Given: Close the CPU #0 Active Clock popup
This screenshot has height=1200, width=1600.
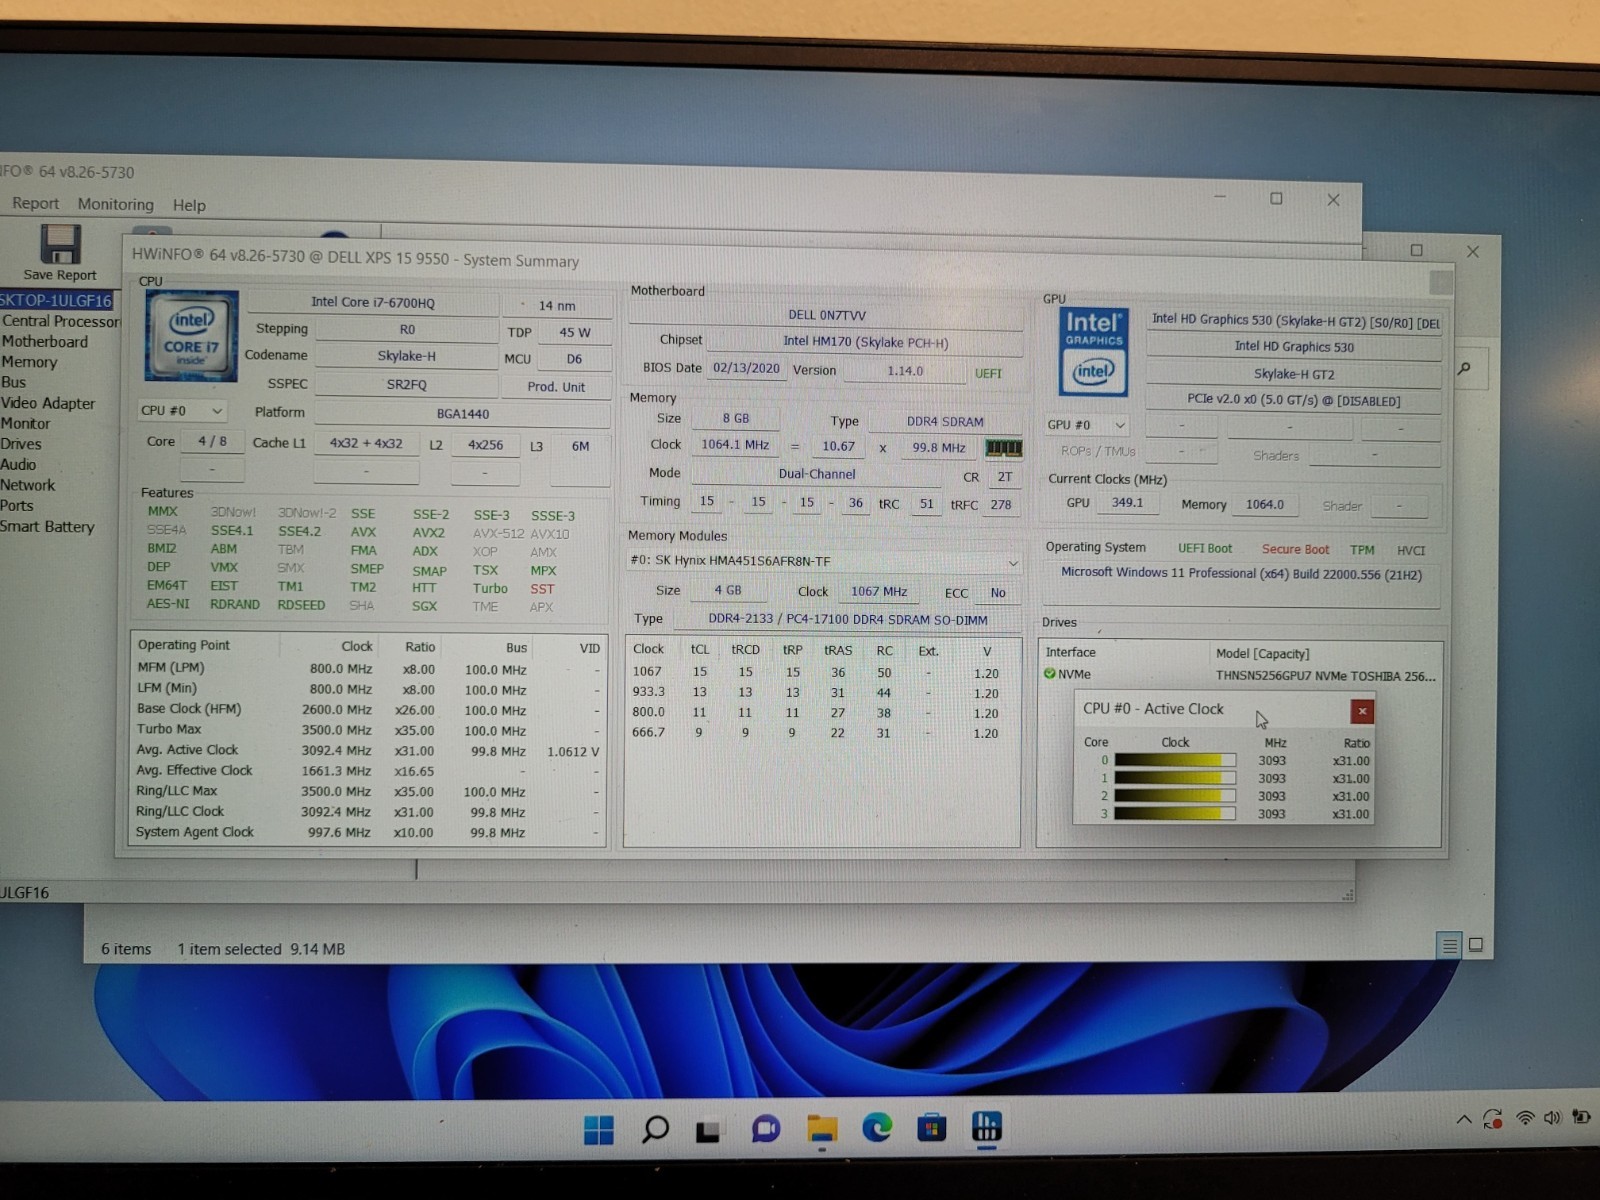Looking at the screenshot, I should [1361, 711].
